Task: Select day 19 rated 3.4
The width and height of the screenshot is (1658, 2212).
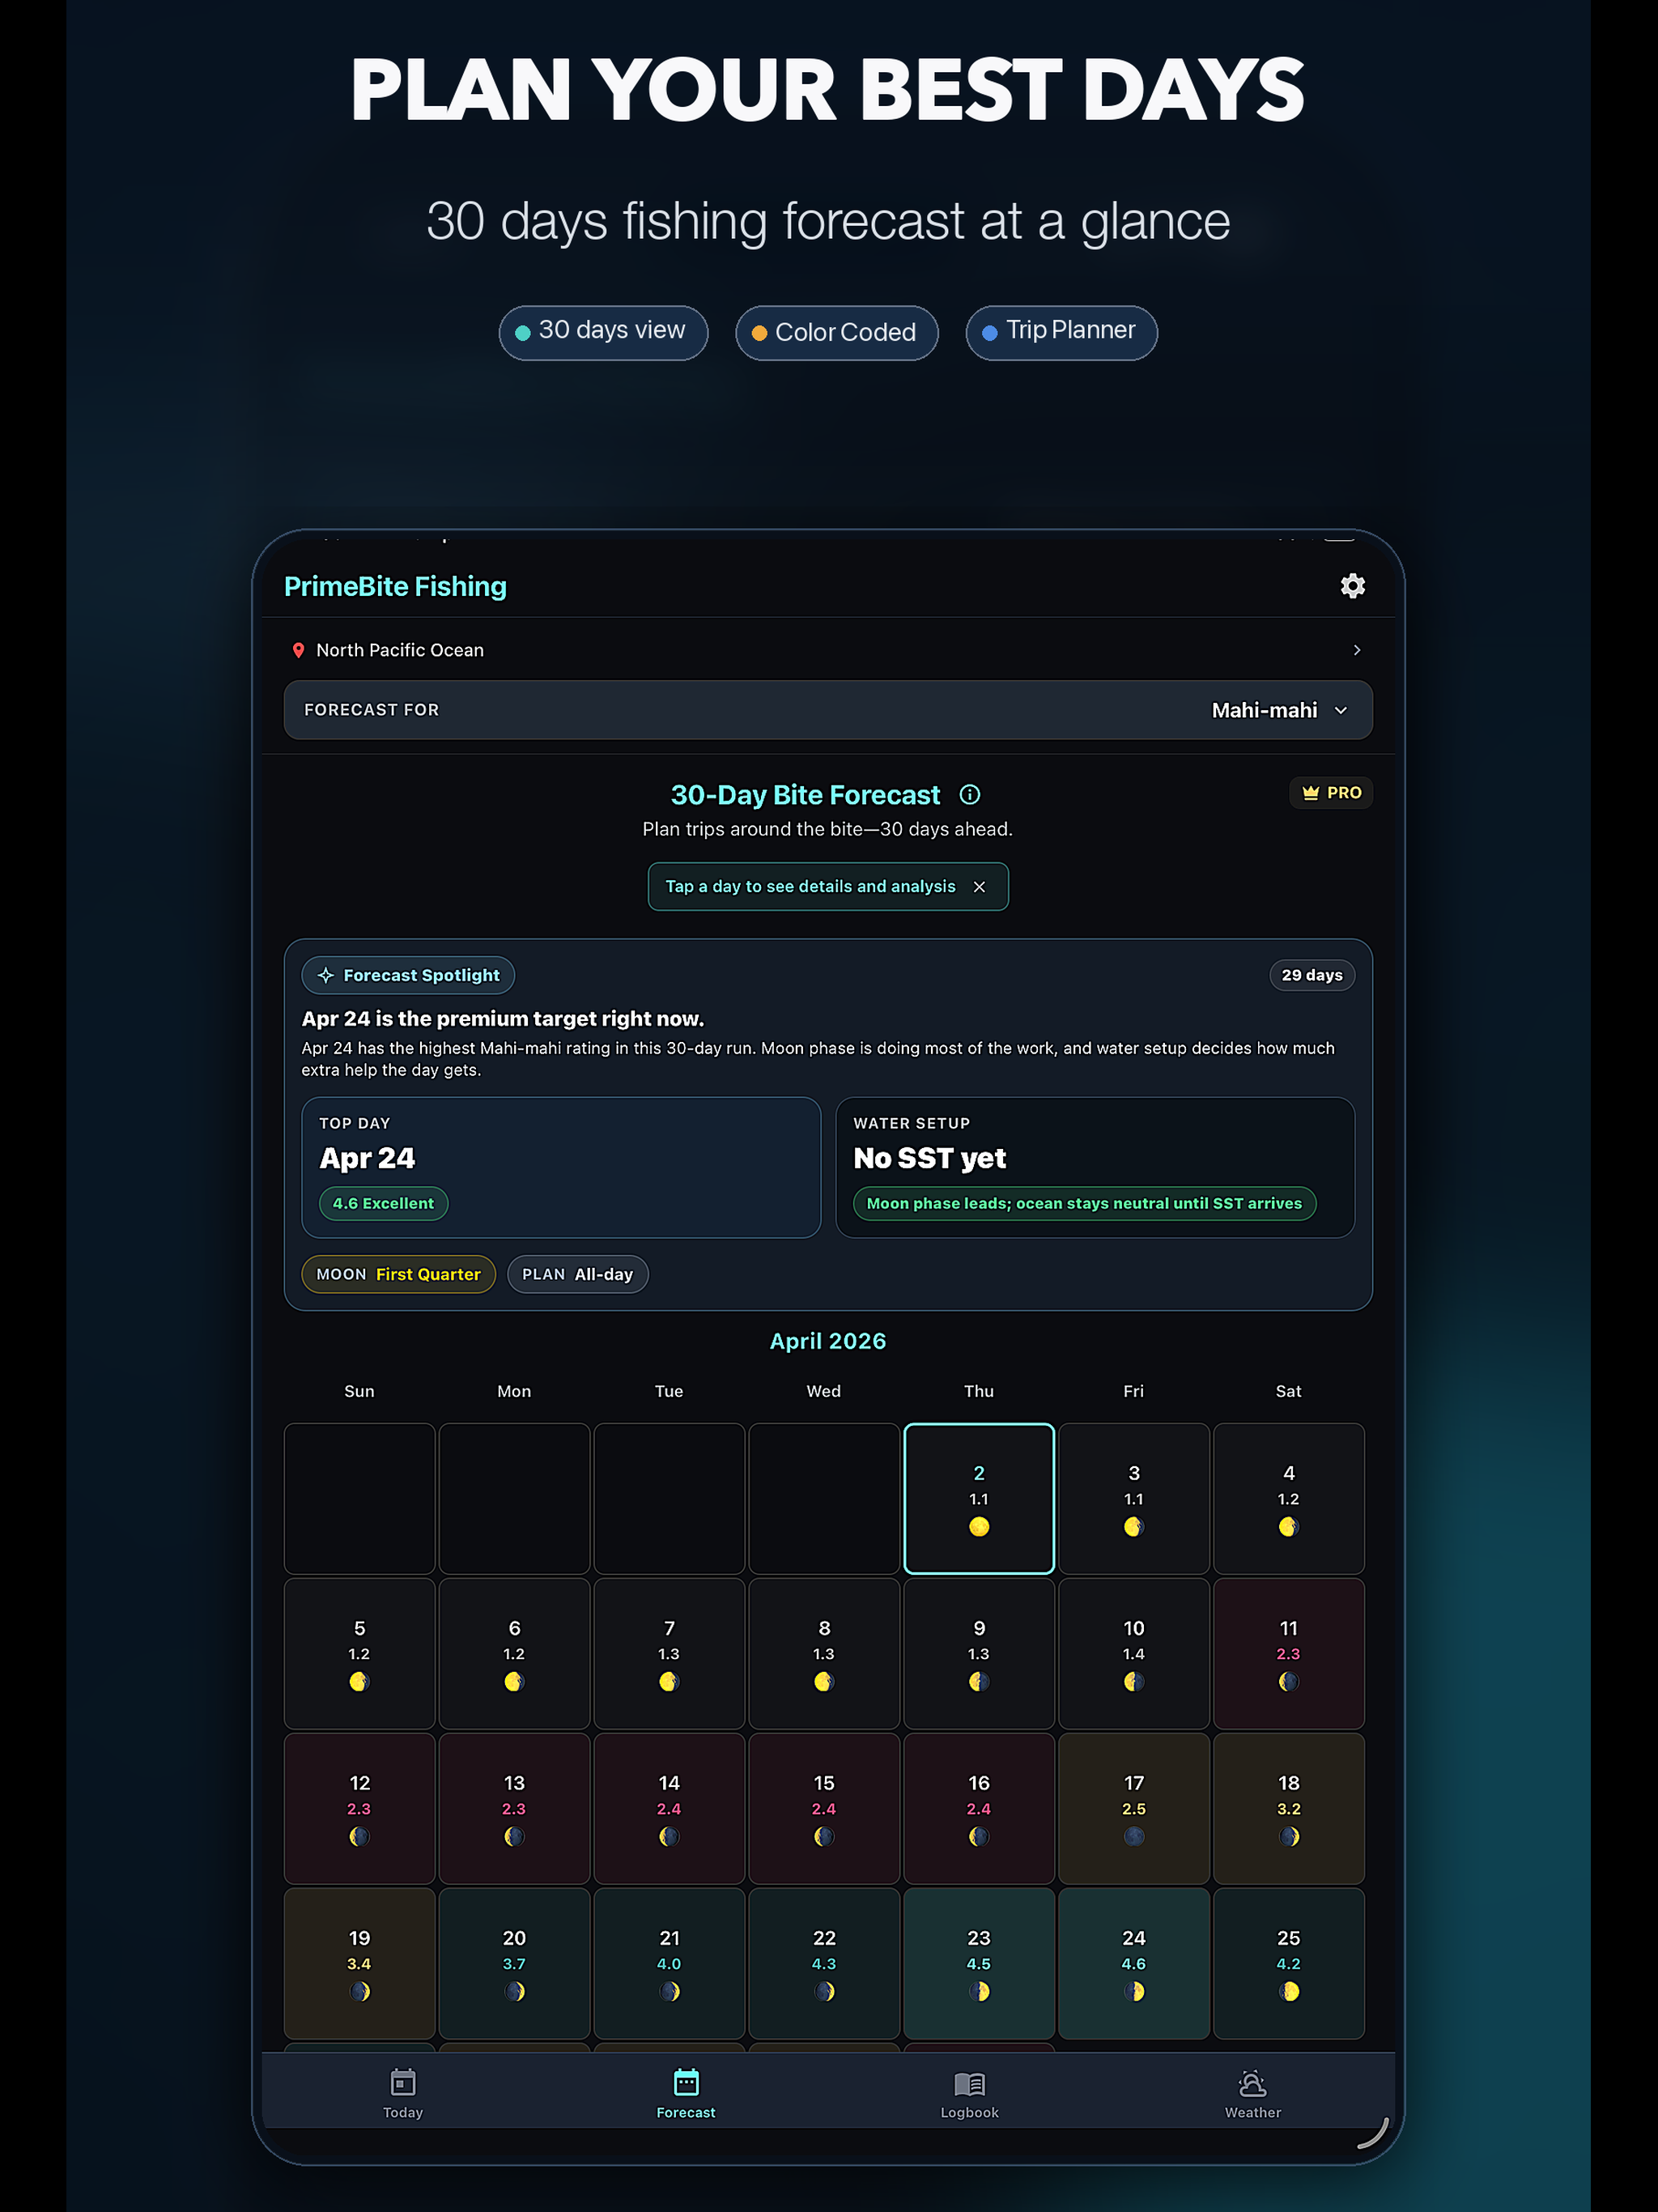Action: (359, 1963)
